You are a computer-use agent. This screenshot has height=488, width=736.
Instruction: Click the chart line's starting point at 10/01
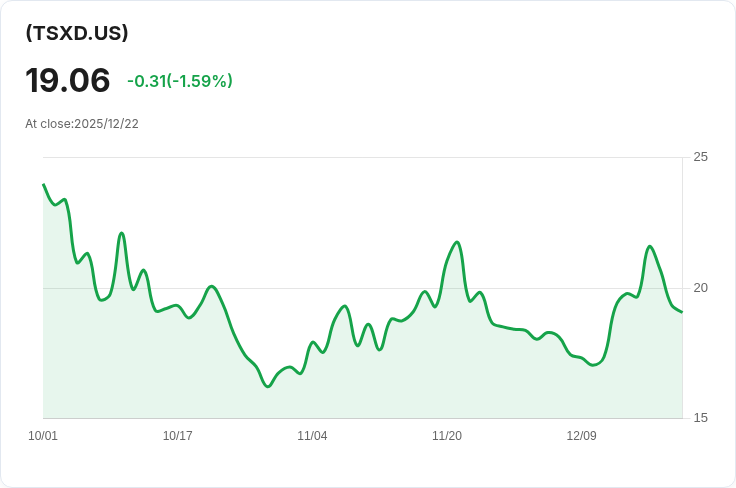[44, 185]
